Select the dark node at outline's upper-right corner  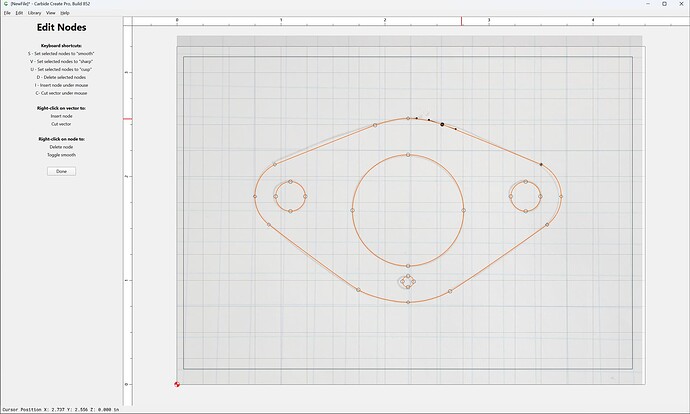[541, 165]
